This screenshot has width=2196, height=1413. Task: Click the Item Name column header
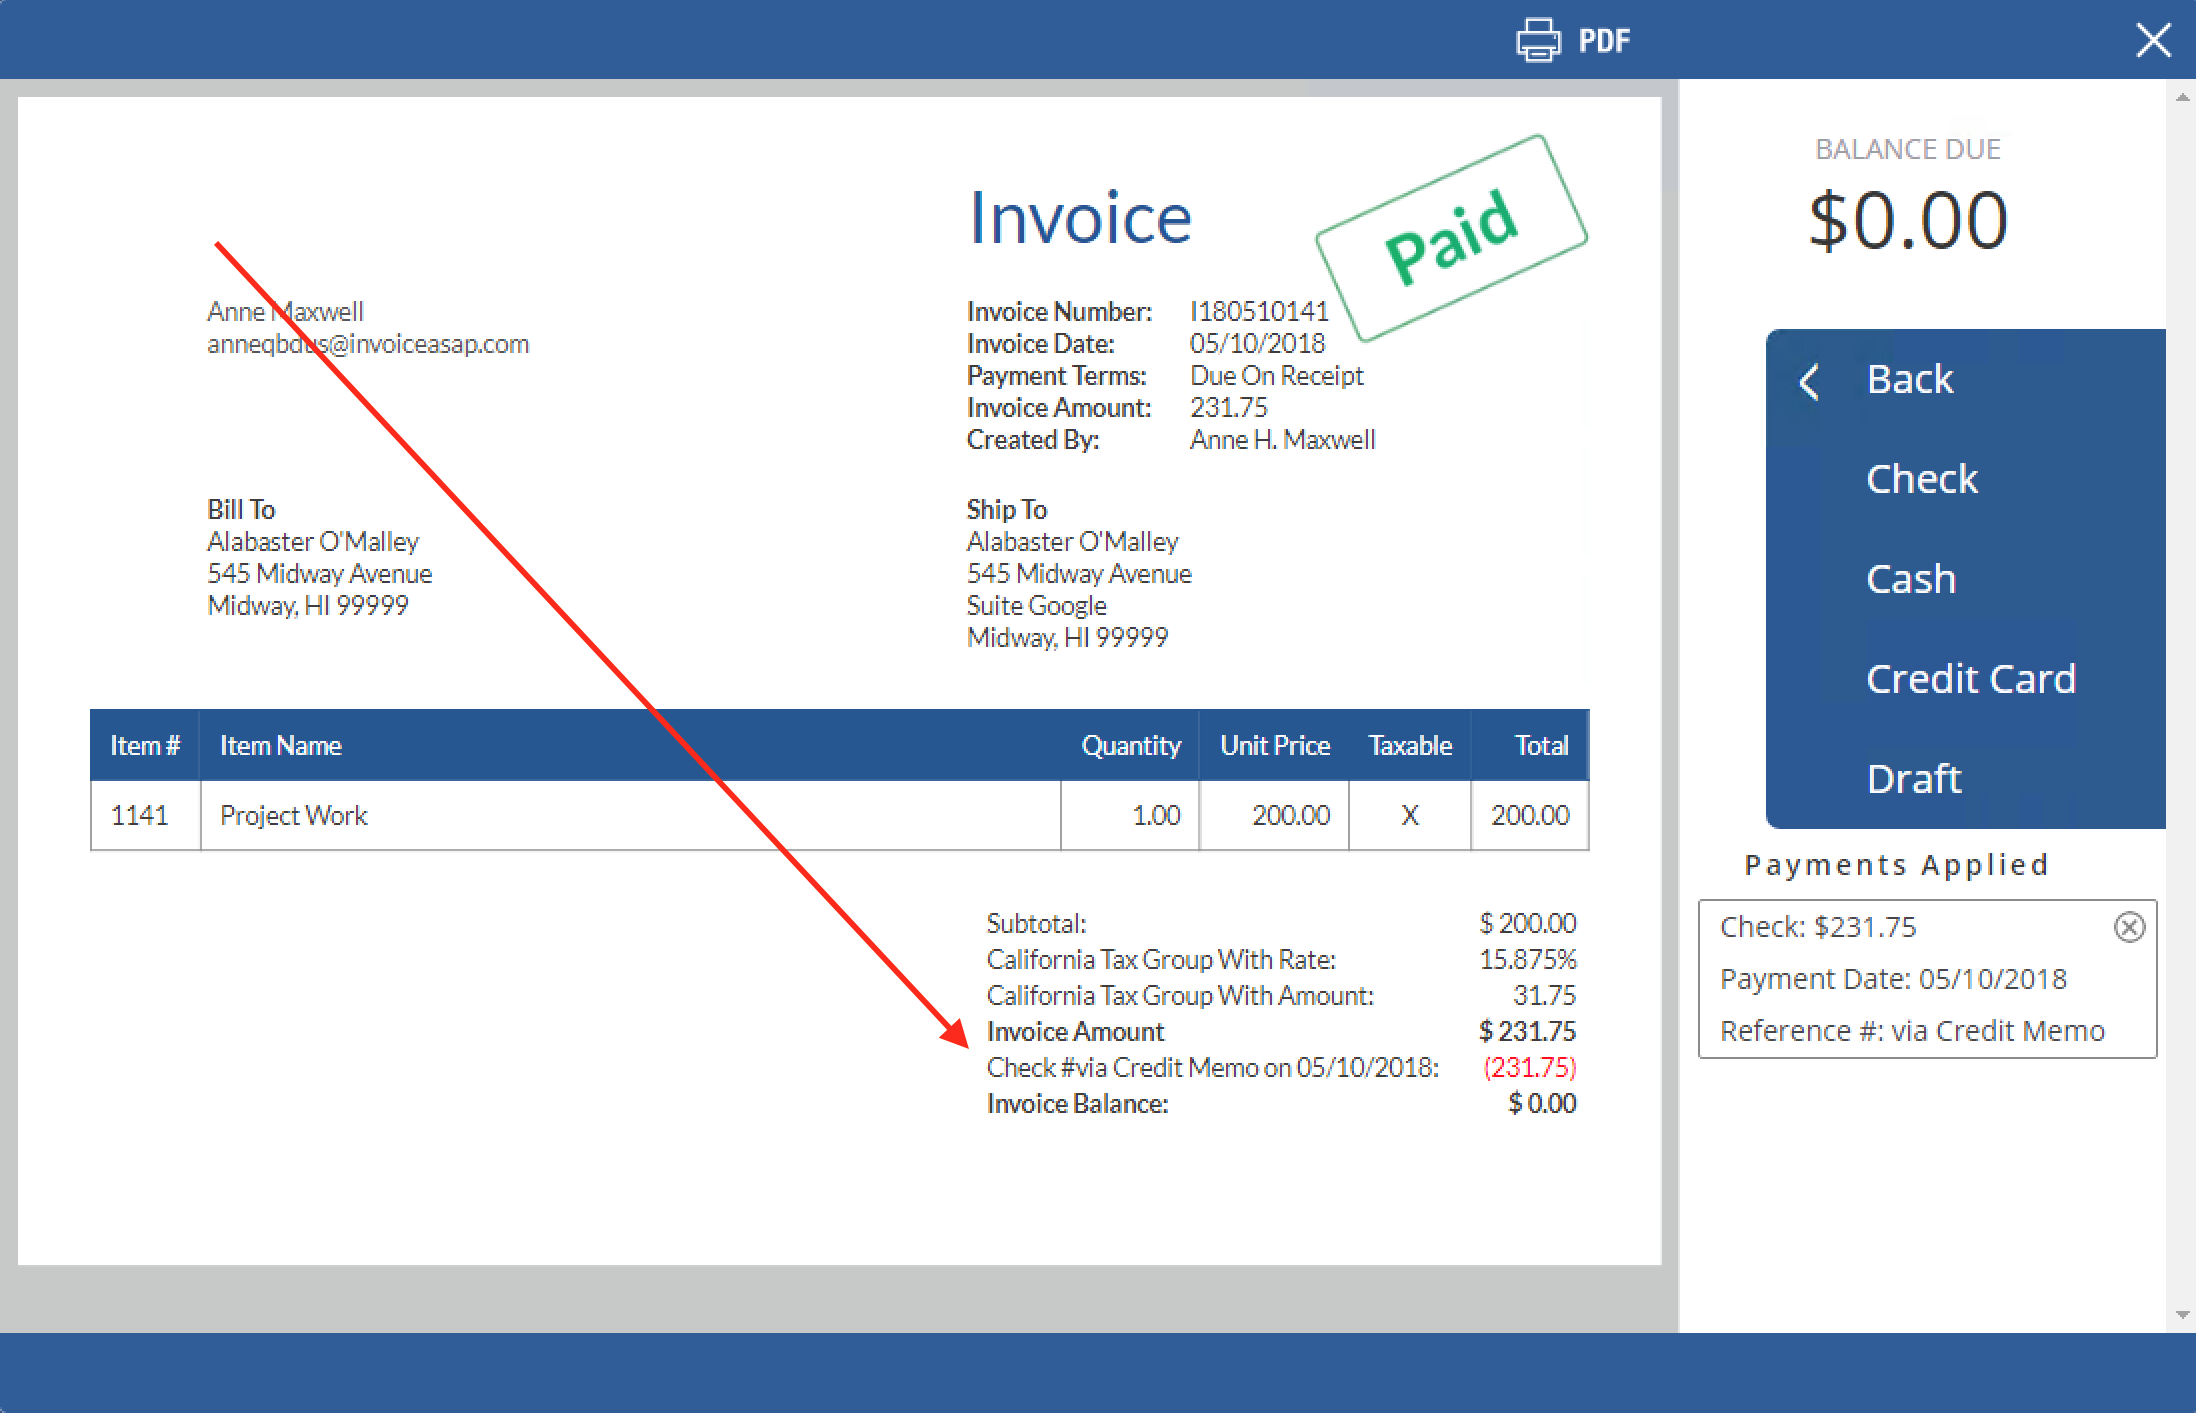tap(280, 744)
